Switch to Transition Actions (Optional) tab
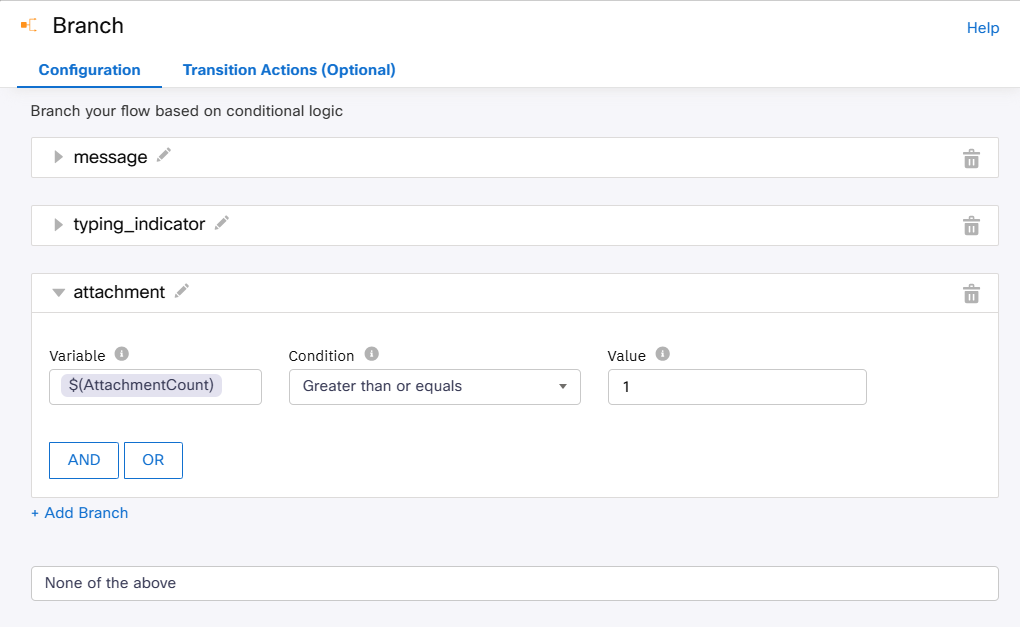The image size is (1020, 627). (x=289, y=70)
